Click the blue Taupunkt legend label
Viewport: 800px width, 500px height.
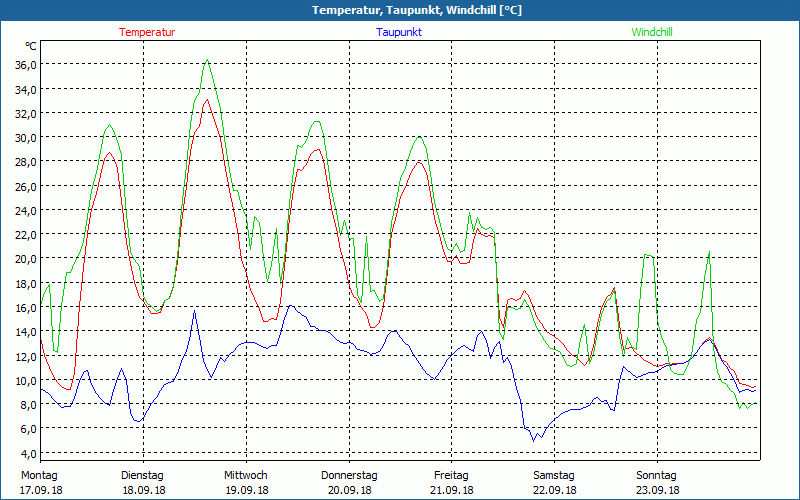399,32
